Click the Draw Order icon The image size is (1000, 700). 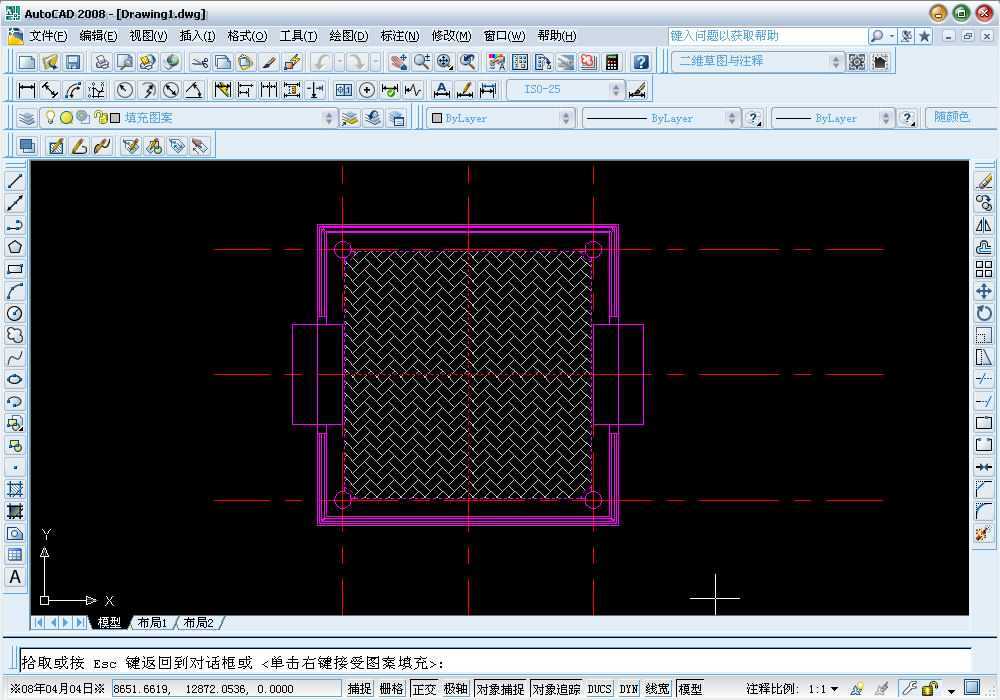pos(27,146)
